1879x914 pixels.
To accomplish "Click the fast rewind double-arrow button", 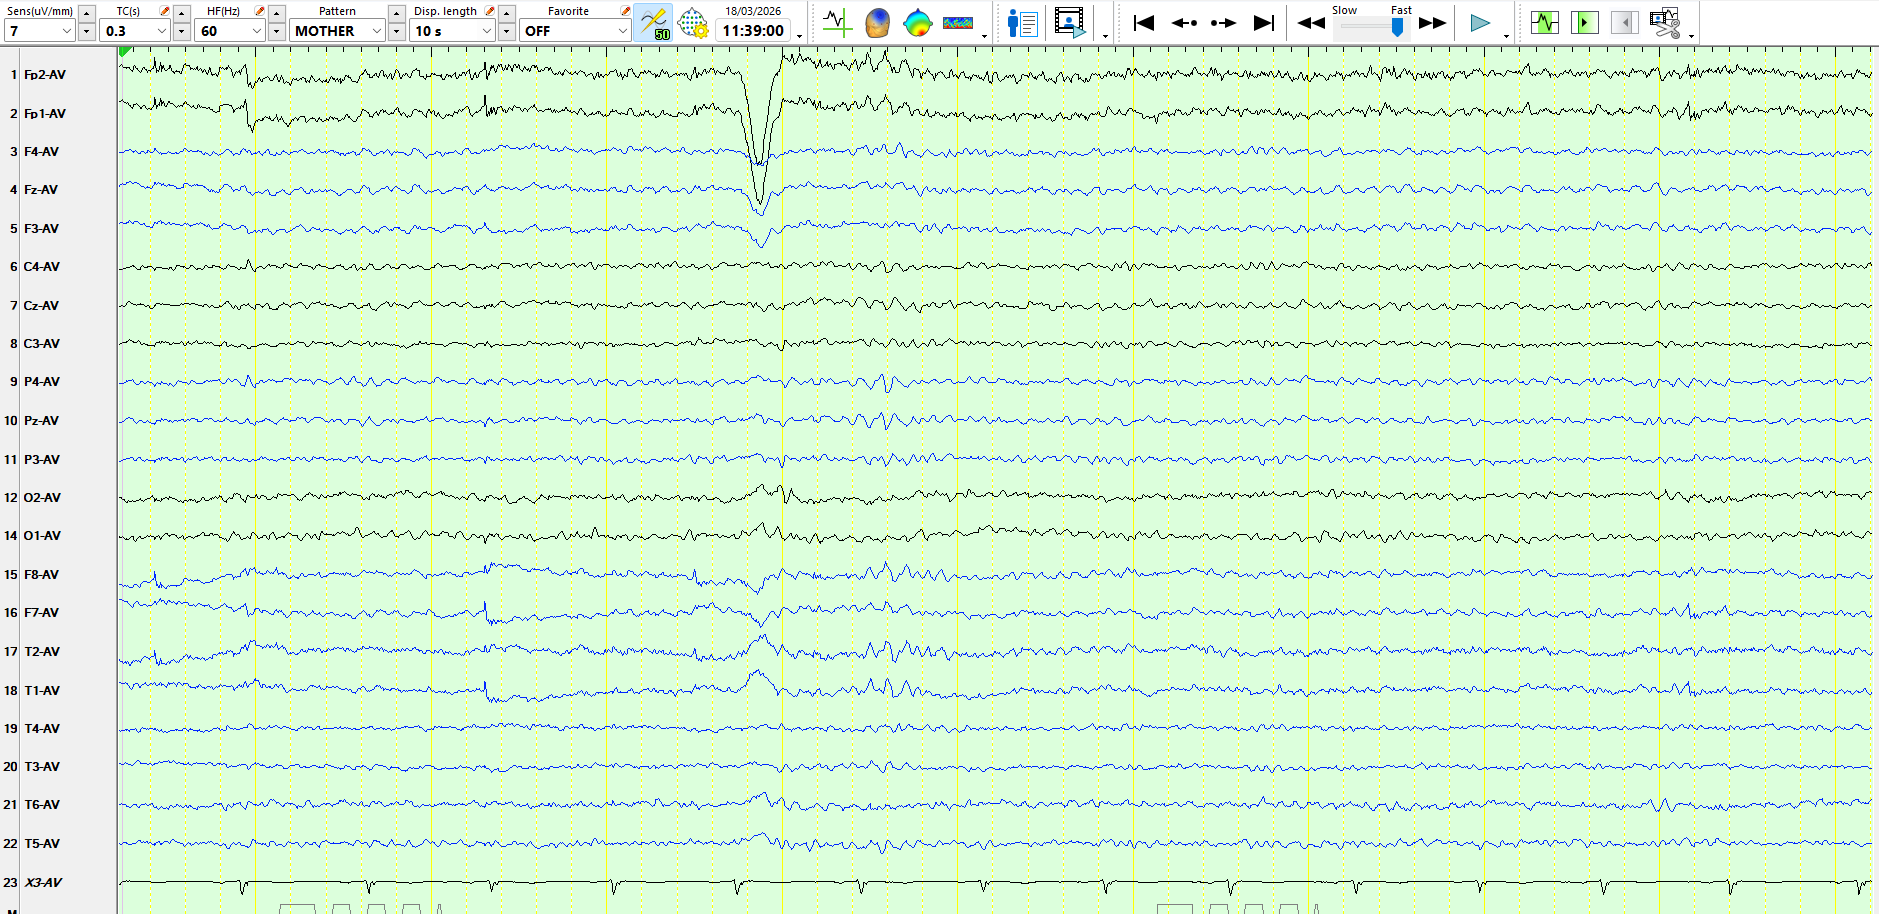I will (1311, 23).
